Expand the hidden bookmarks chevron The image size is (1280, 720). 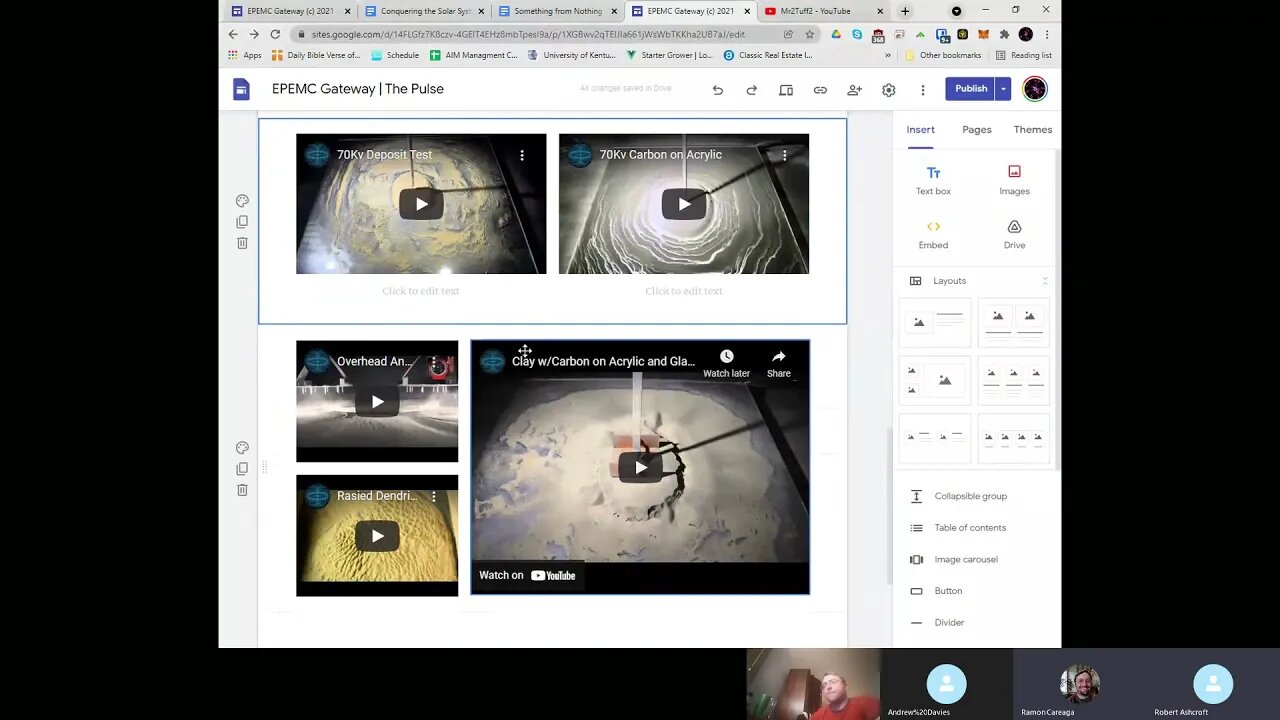click(x=887, y=55)
